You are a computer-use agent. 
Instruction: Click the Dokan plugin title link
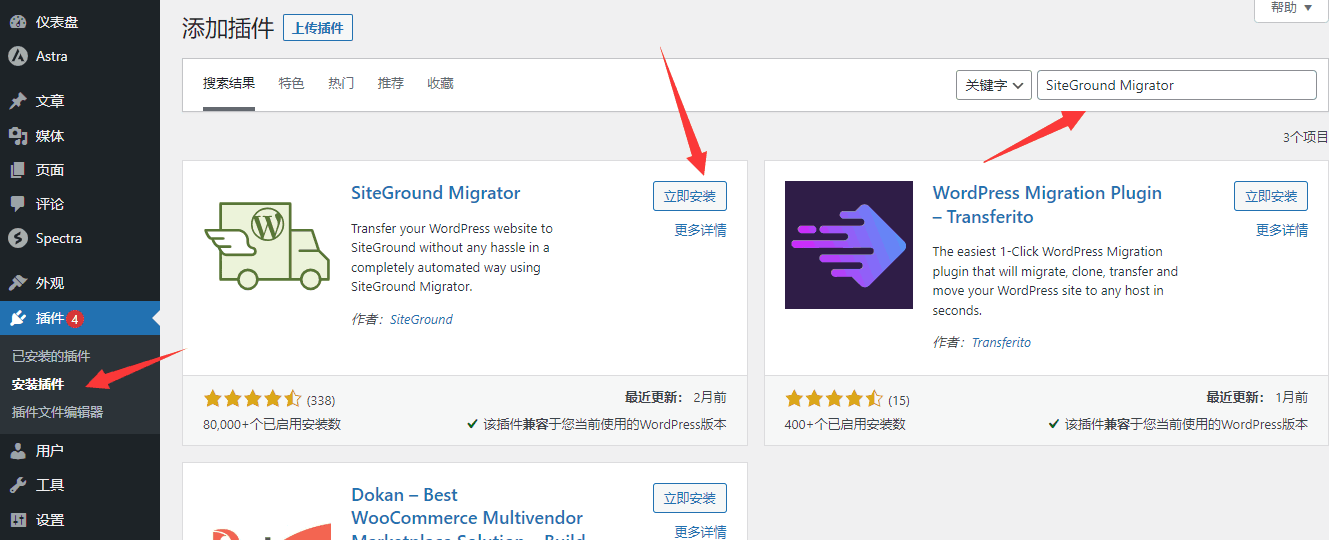467,515
